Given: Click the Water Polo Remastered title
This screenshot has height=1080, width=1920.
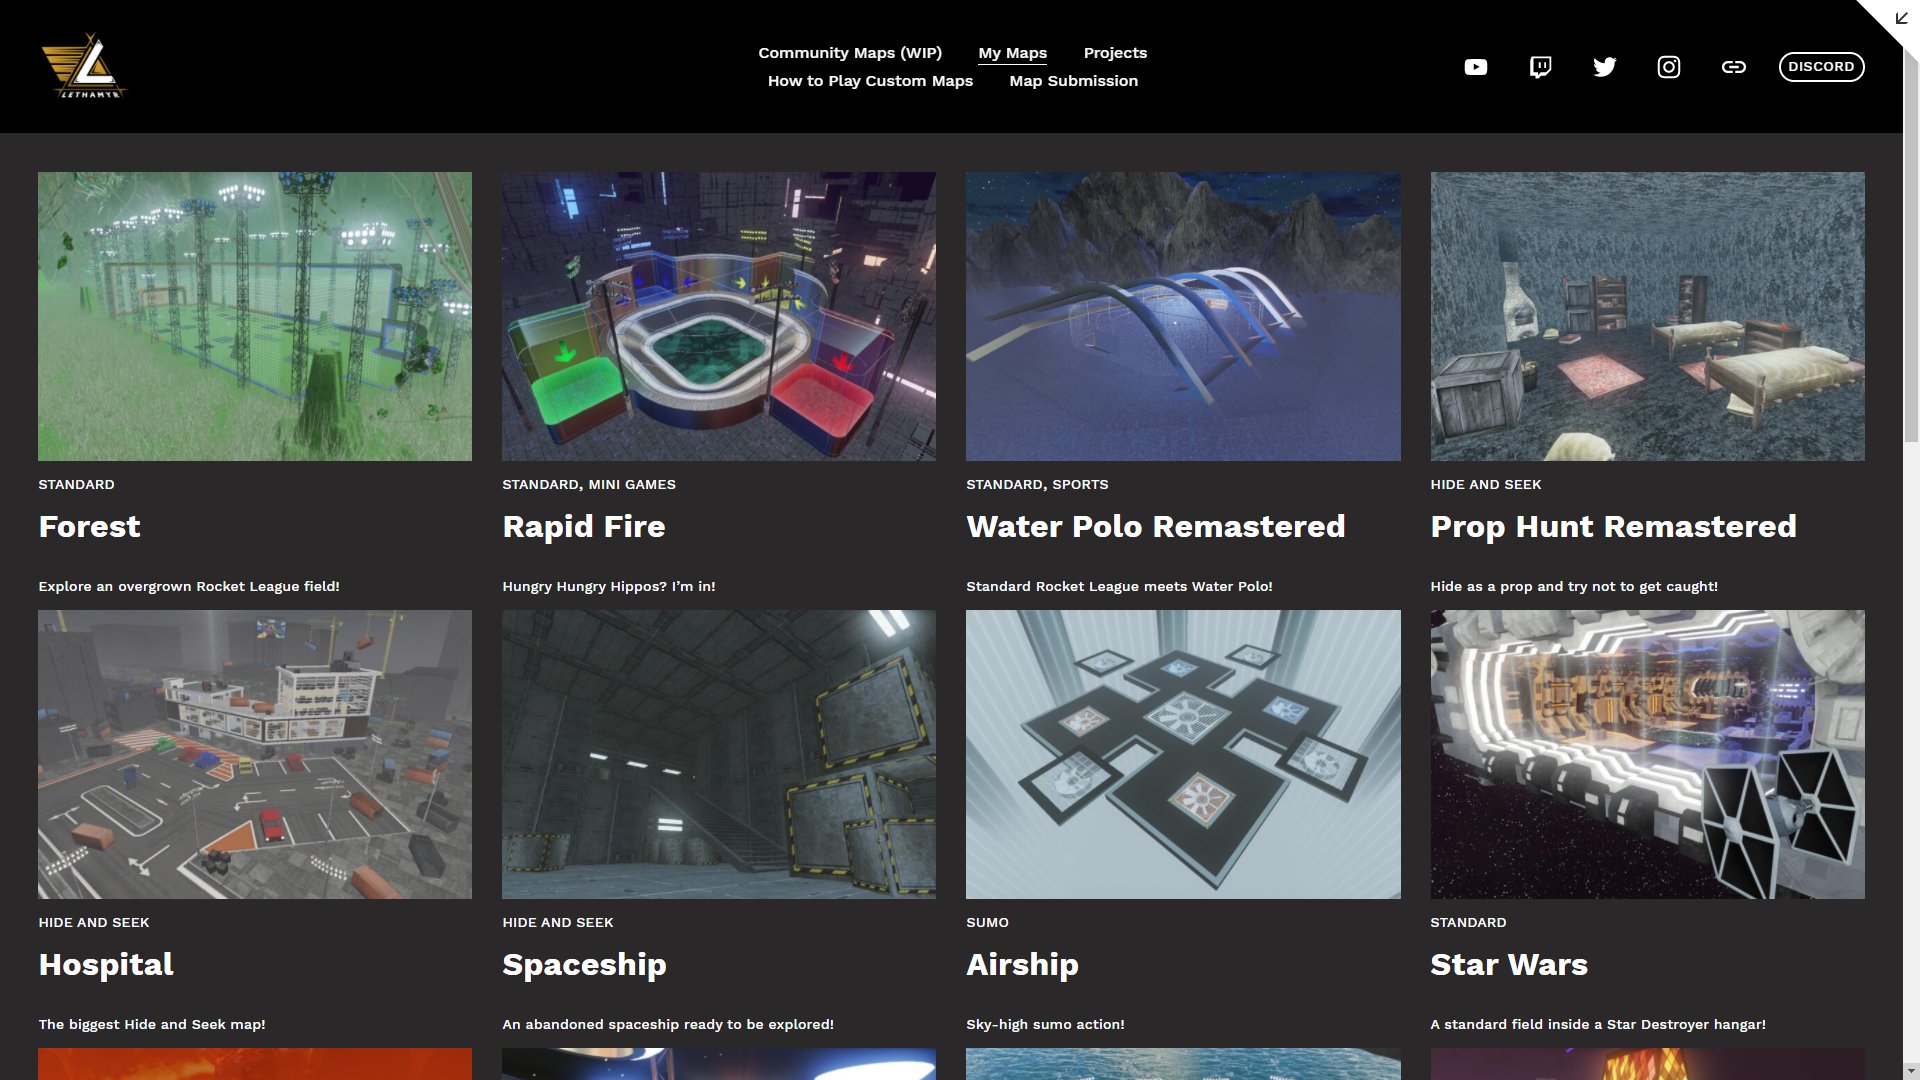Looking at the screenshot, I should pos(1156,527).
